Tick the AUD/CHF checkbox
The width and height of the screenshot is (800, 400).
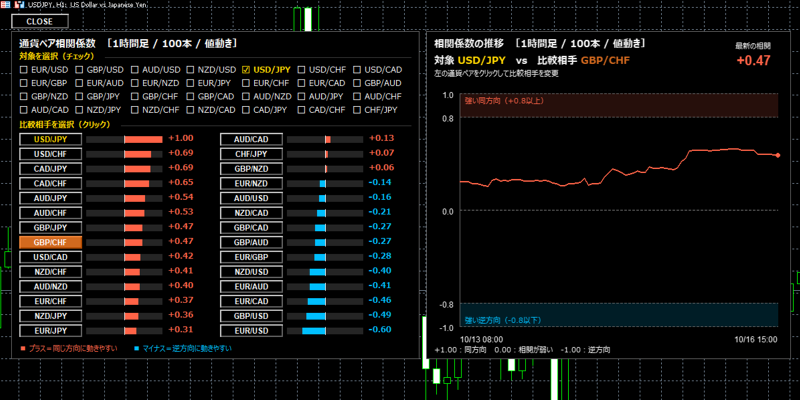357,96
